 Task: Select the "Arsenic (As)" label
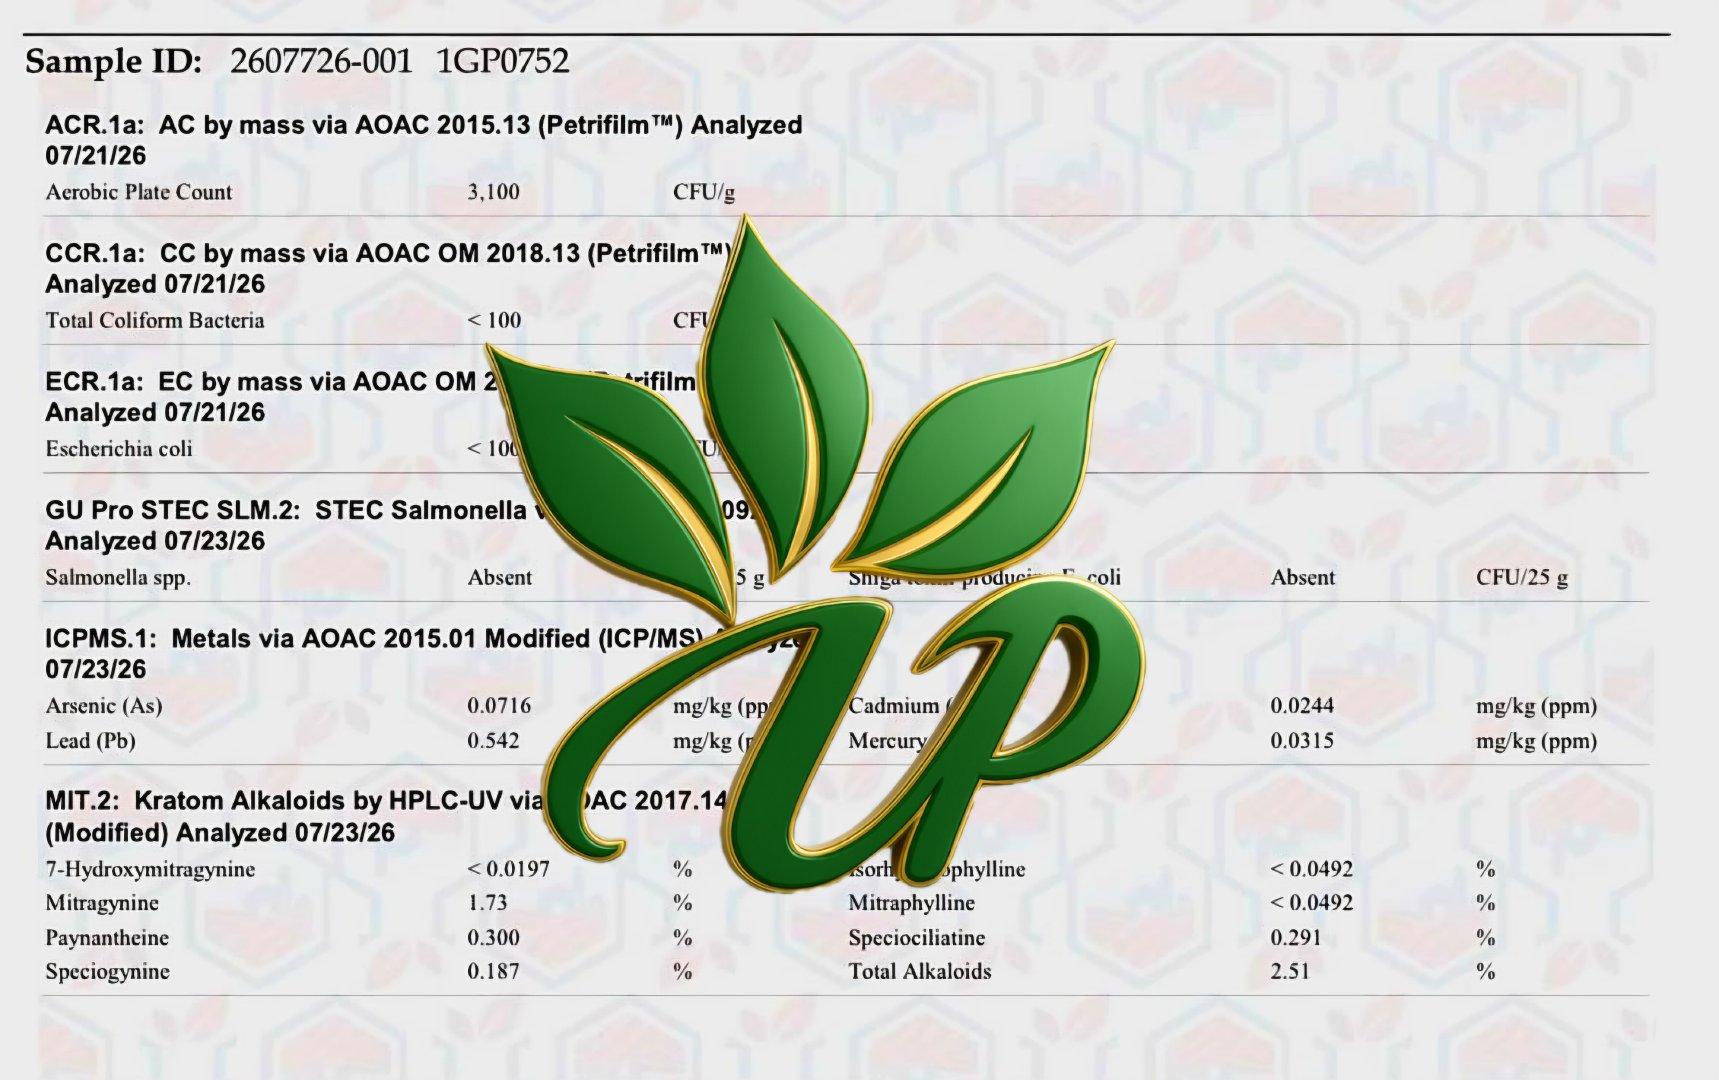(104, 705)
